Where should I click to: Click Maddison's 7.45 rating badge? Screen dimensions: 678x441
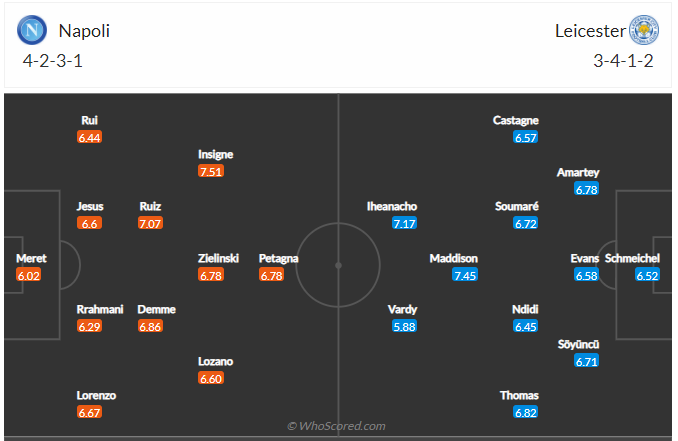coord(465,275)
